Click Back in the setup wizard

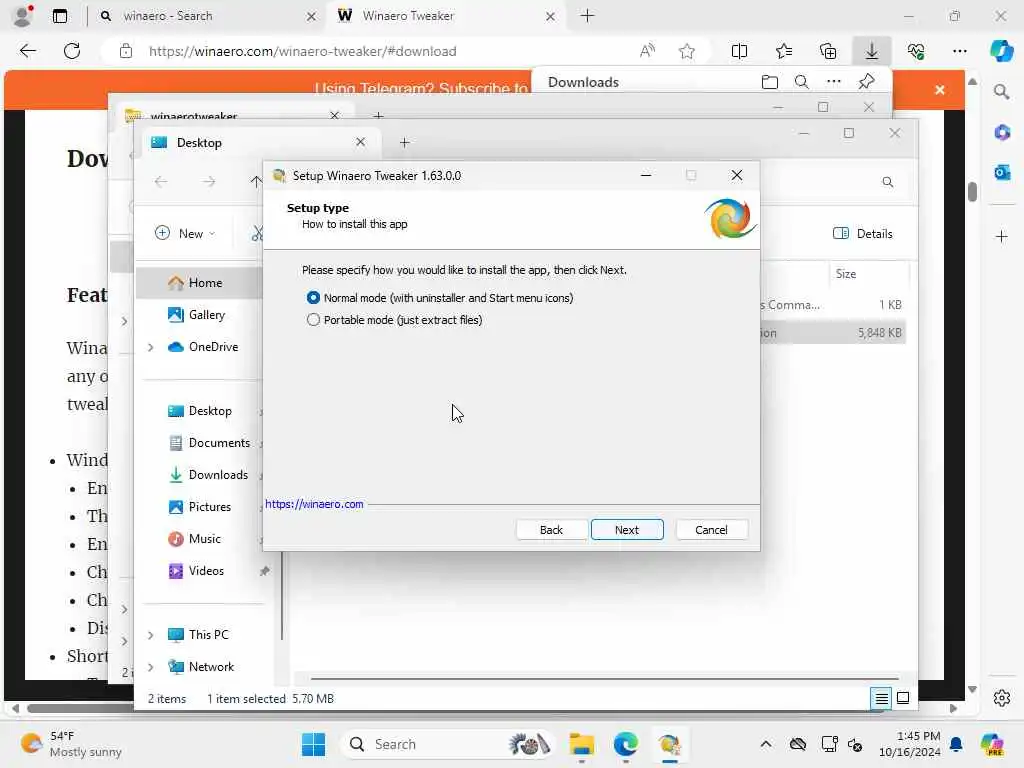coord(551,530)
